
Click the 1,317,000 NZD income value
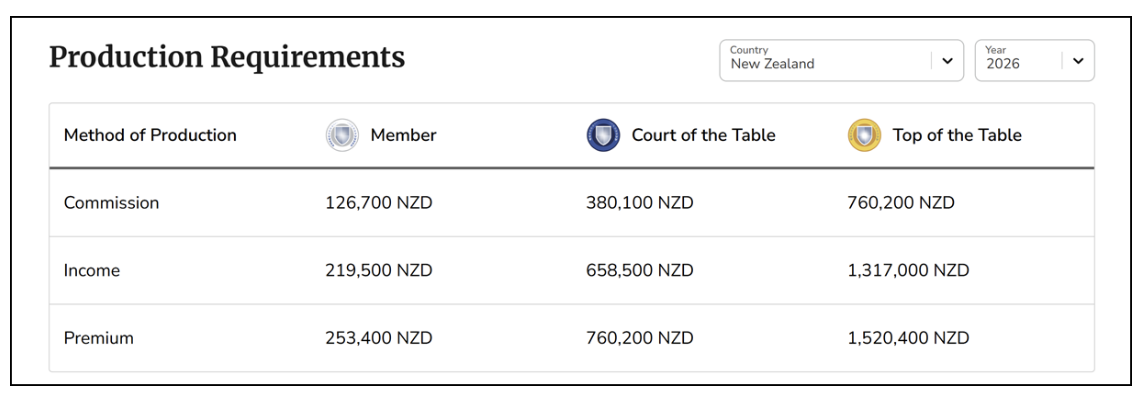pos(907,271)
